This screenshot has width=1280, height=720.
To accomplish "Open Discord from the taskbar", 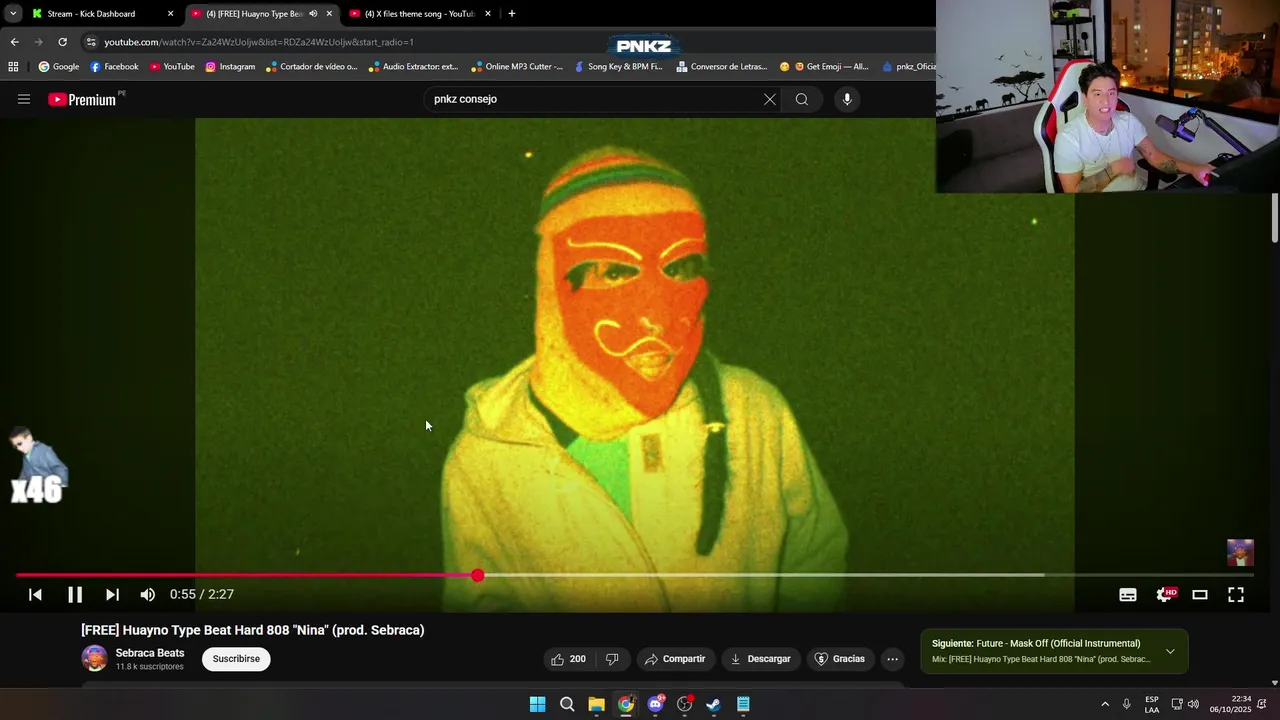I will [x=655, y=704].
